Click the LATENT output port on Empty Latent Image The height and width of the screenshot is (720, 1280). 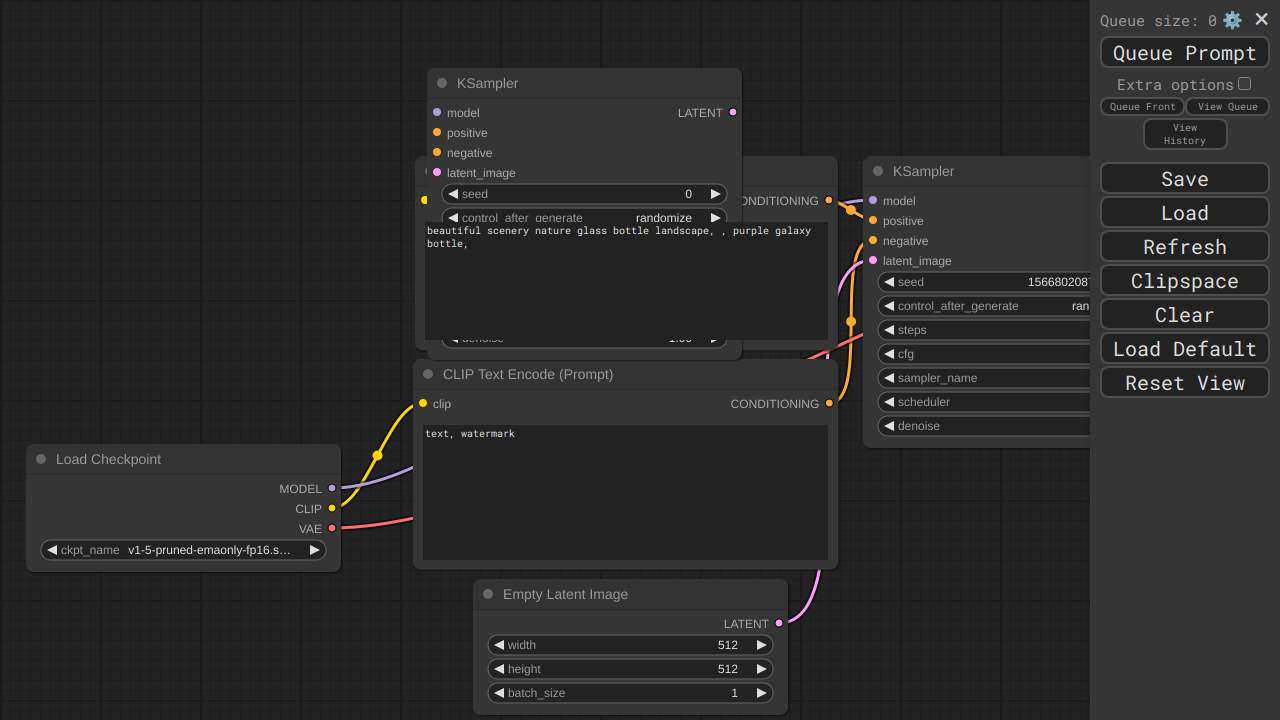(x=779, y=623)
